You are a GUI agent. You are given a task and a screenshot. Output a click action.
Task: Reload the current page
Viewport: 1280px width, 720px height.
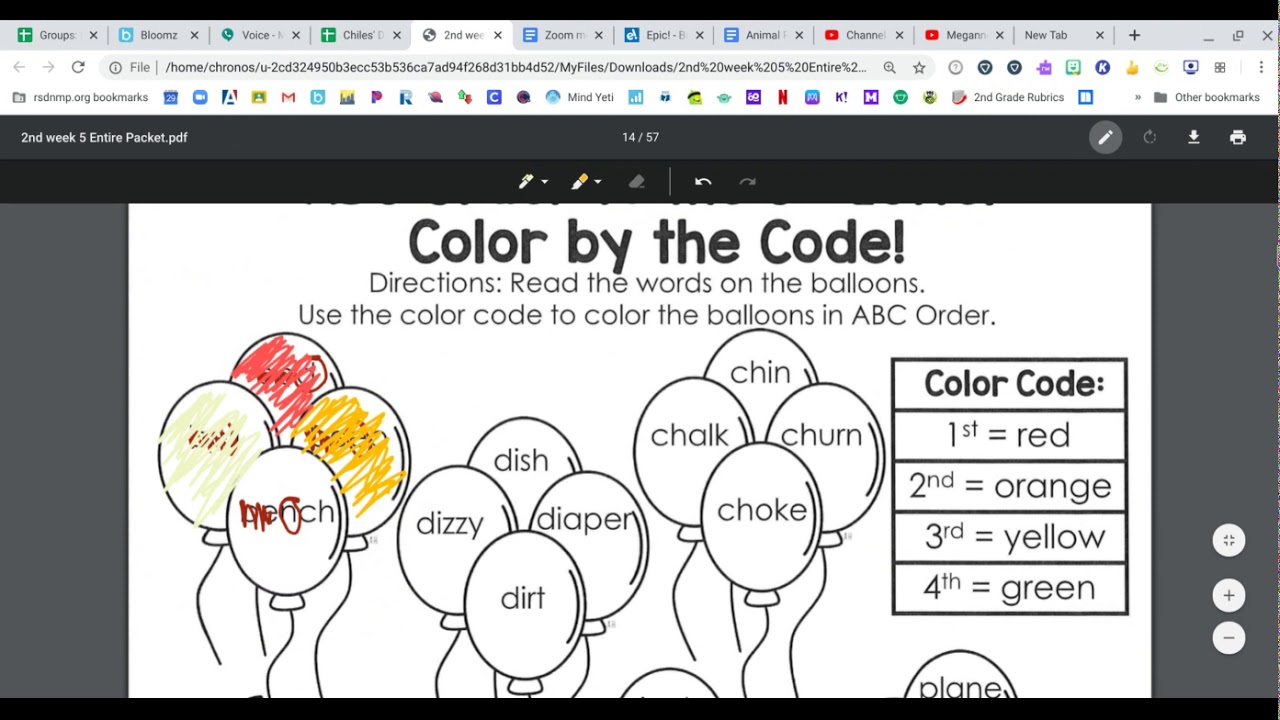click(x=78, y=67)
